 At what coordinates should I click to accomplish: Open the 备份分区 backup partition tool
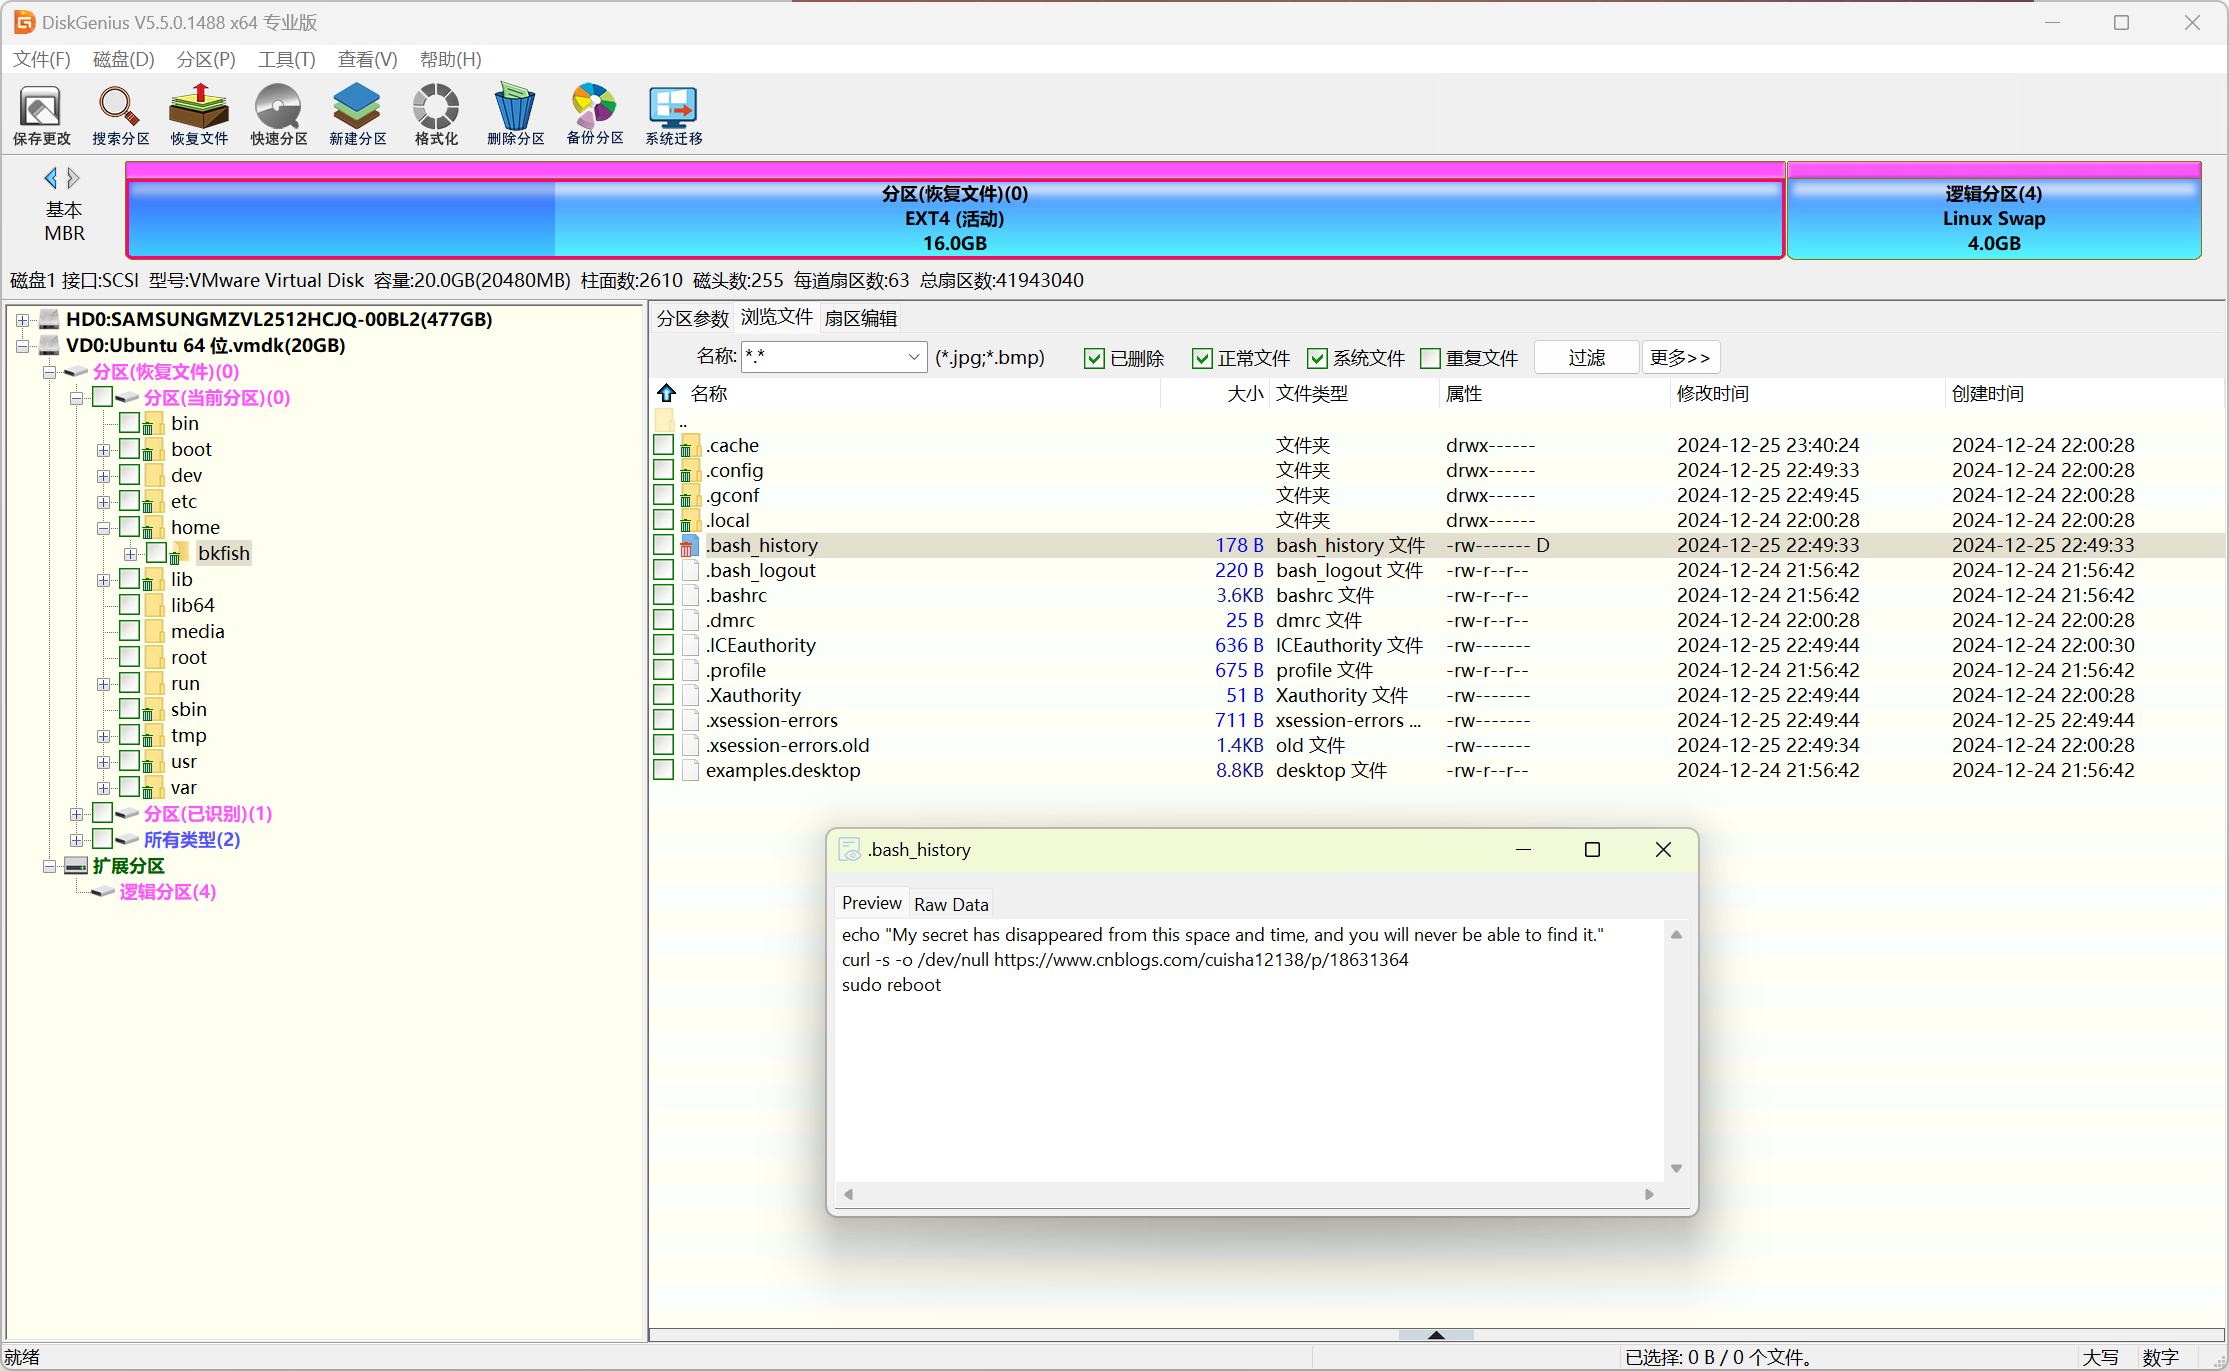pos(594,114)
